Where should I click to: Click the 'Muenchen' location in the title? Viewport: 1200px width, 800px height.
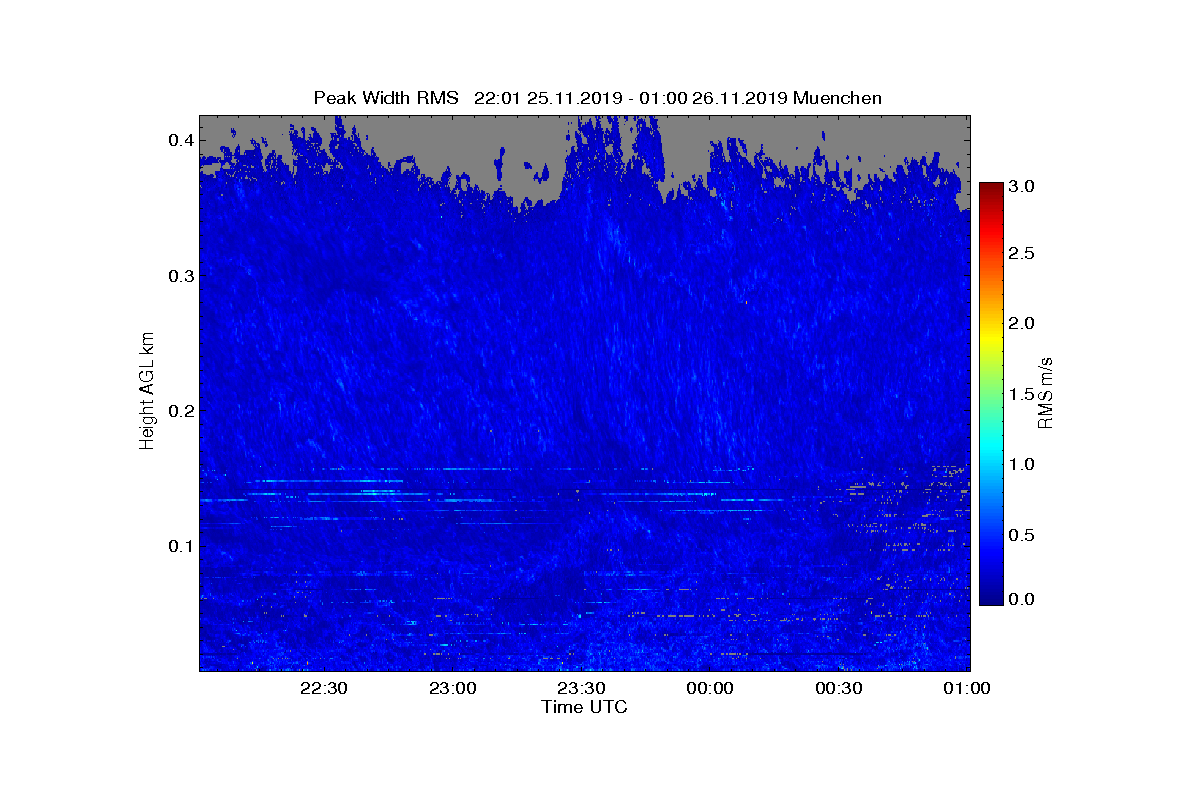coord(837,97)
